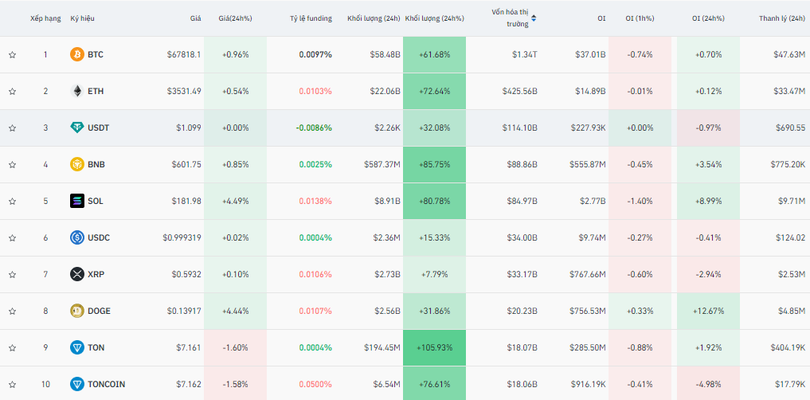Viewport: 810px width, 400px height.
Task: Click the Solana SOL coin icon
Action: click(x=77, y=201)
